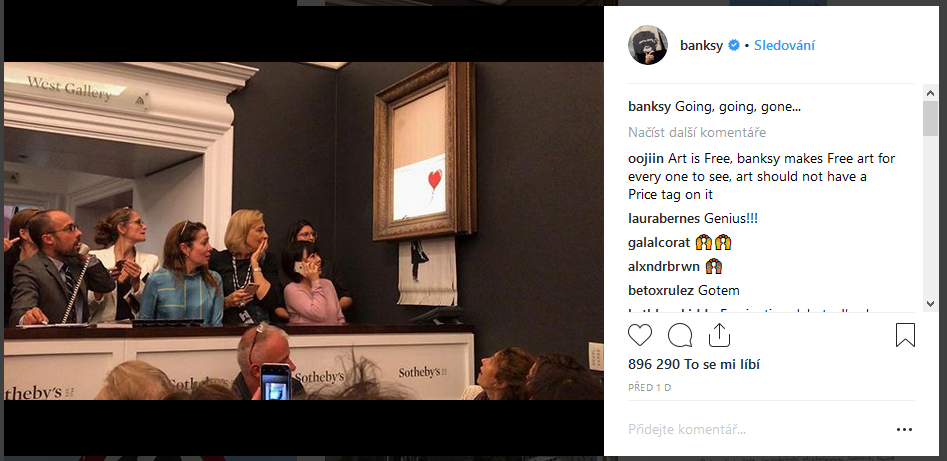Open banksy's profile avatar picture
This screenshot has width=947, height=461.
click(647, 45)
